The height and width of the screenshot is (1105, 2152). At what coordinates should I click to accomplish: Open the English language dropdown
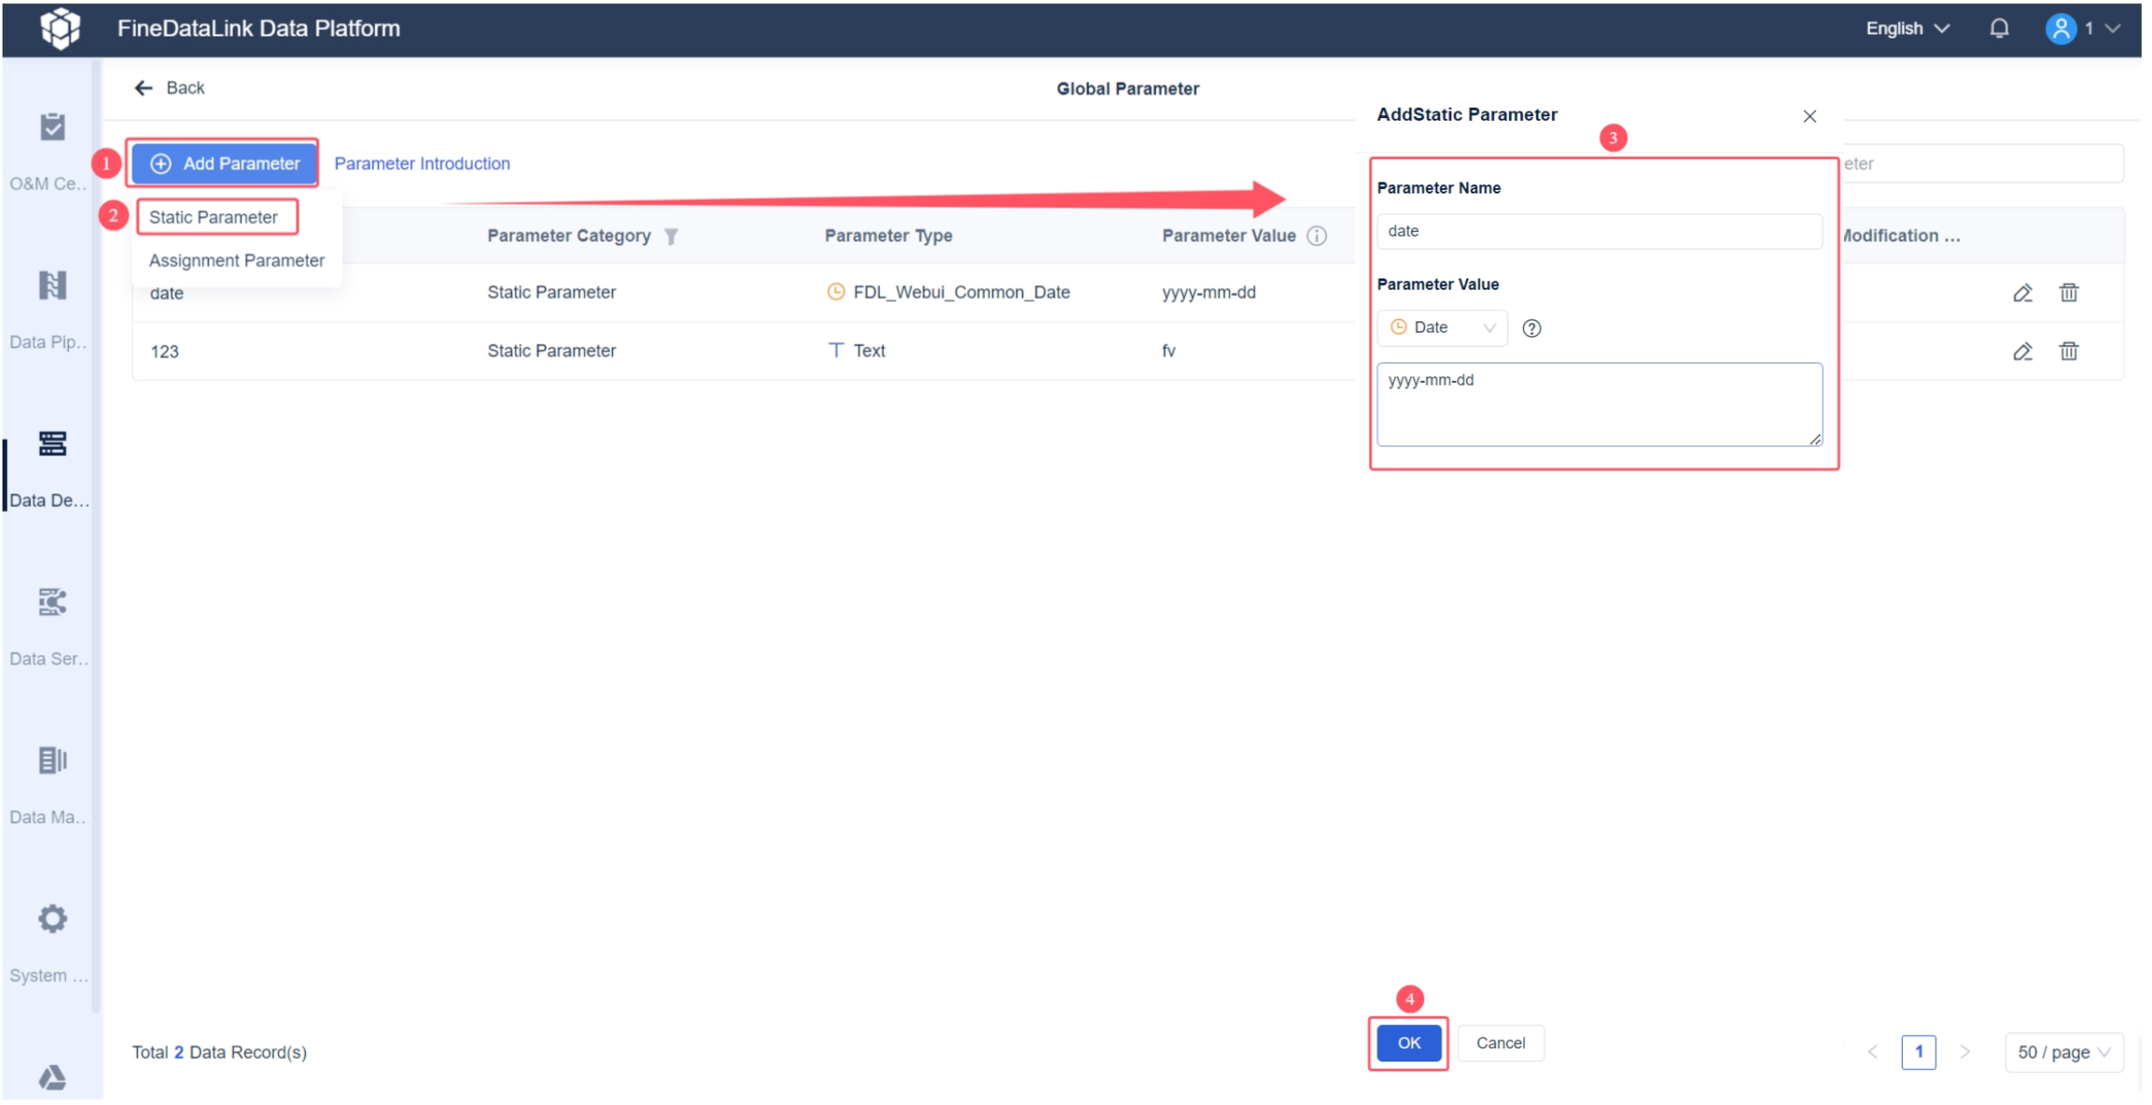click(x=1907, y=28)
